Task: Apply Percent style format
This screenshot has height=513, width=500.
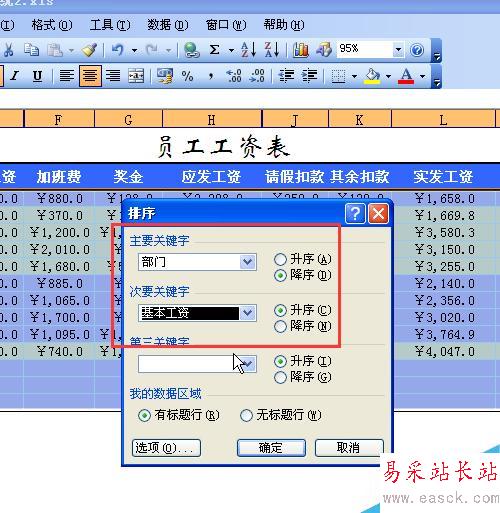Action: point(187,76)
